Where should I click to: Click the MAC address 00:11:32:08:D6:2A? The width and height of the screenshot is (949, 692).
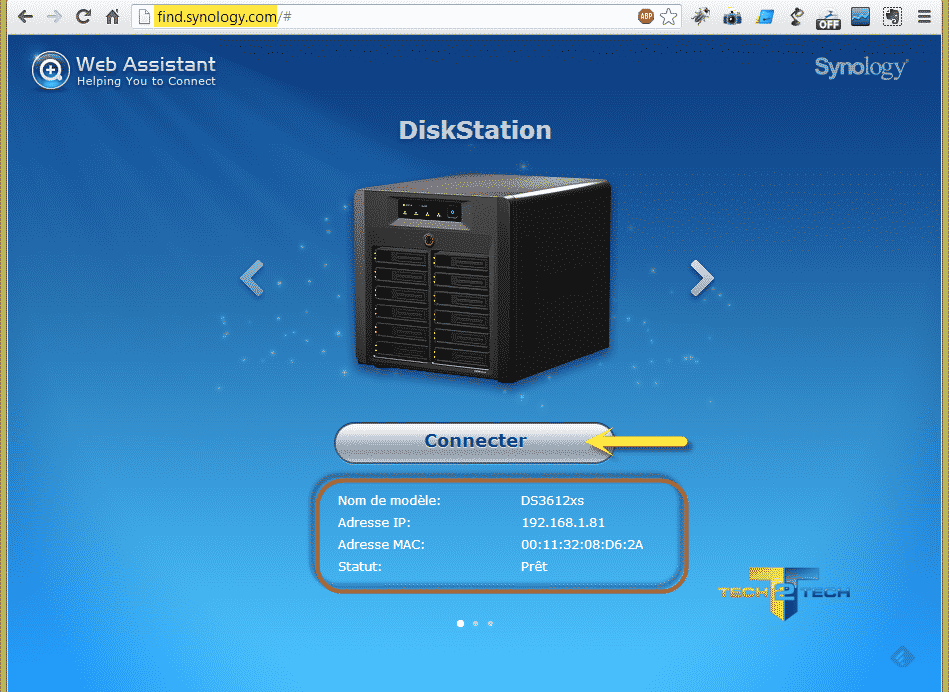click(x=582, y=545)
